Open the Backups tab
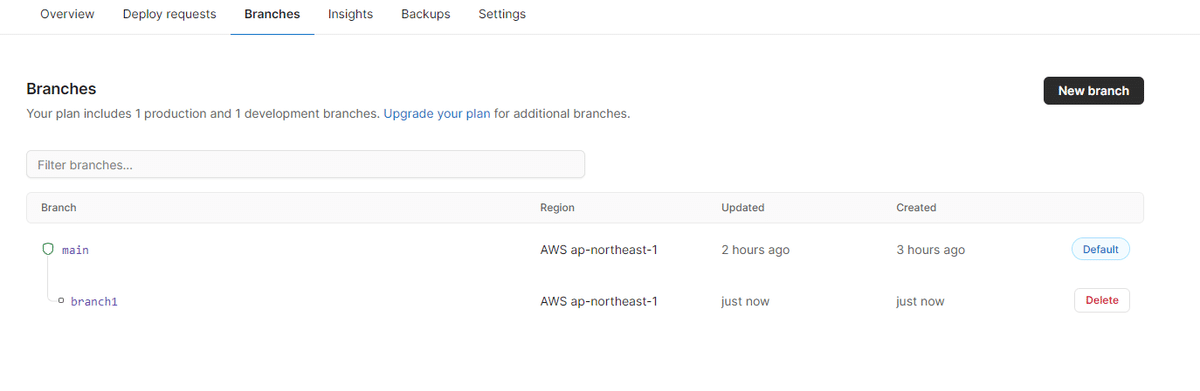This screenshot has width=1200, height=391. [x=425, y=14]
